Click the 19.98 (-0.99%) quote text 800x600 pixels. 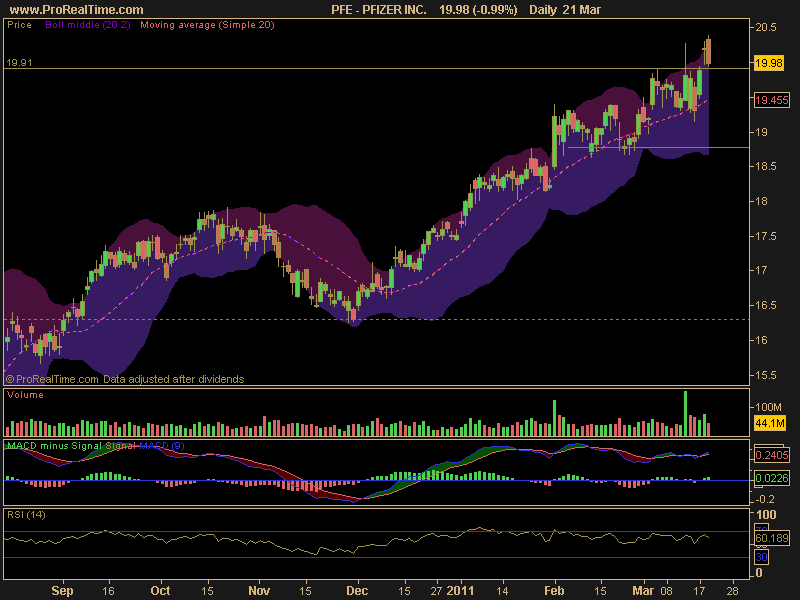coord(478,9)
